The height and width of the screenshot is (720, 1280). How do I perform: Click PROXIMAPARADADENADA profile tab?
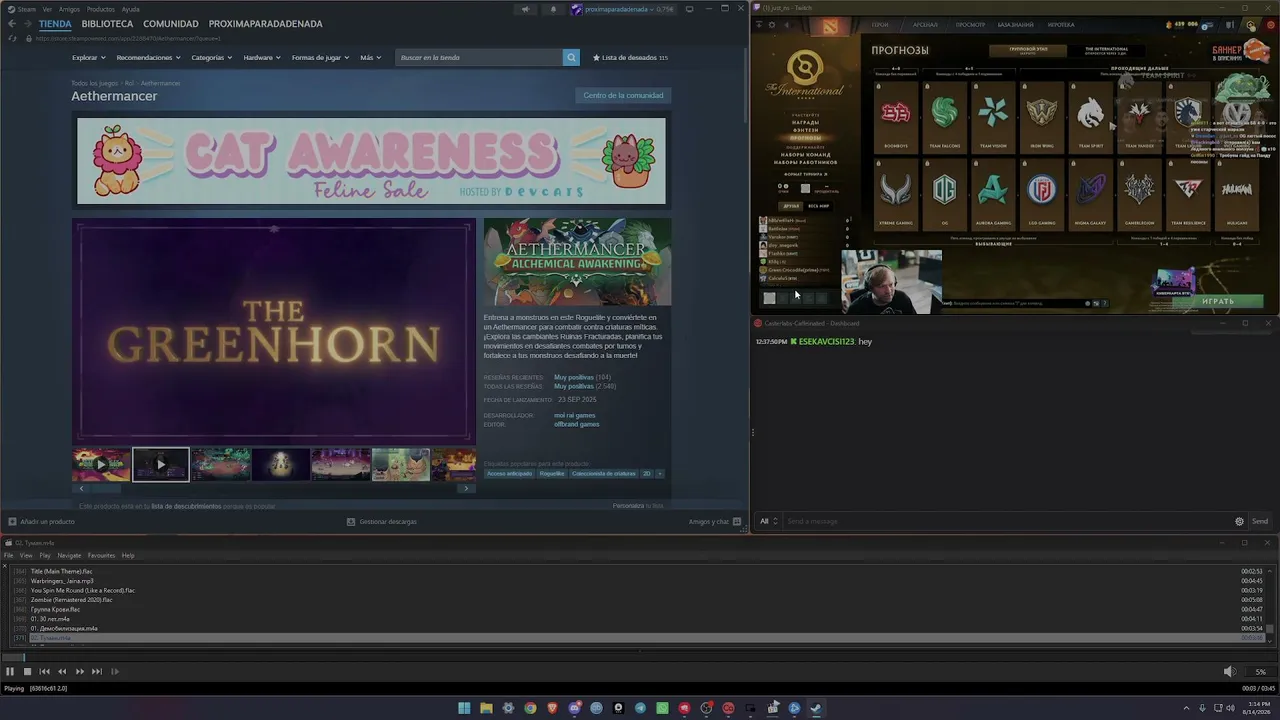tap(265, 23)
